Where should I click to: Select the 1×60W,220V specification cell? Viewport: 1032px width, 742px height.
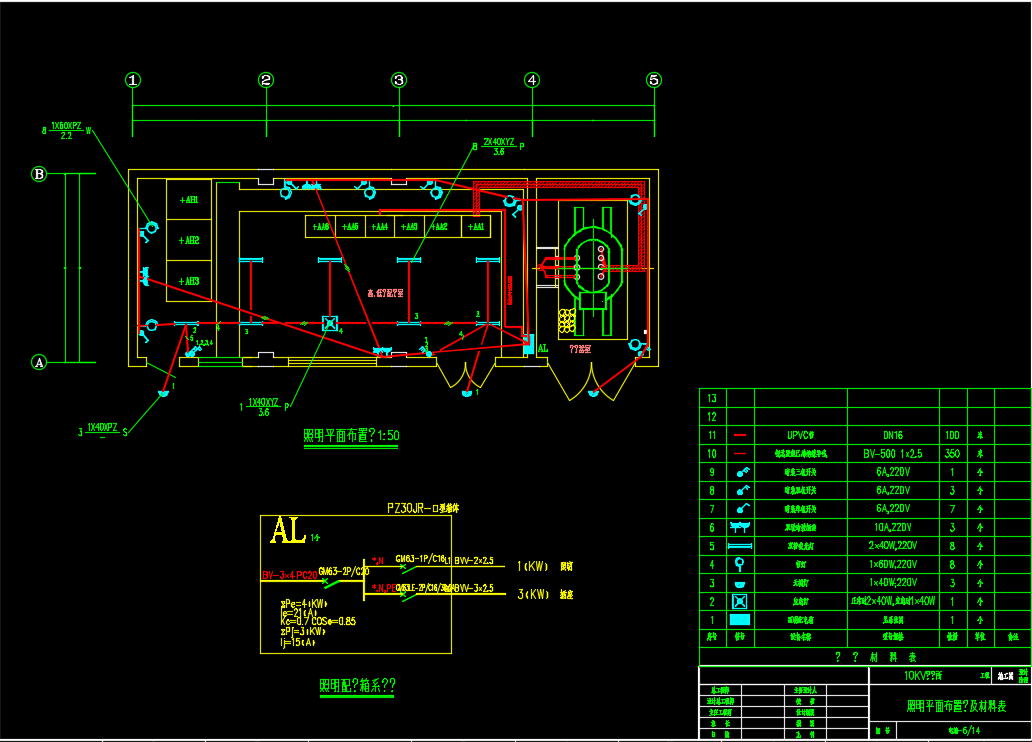(x=893, y=564)
